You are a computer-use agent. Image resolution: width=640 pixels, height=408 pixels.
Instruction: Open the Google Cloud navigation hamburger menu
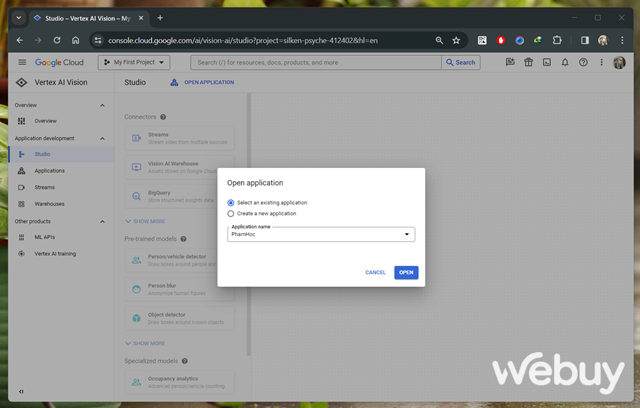click(x=22, y=62)
